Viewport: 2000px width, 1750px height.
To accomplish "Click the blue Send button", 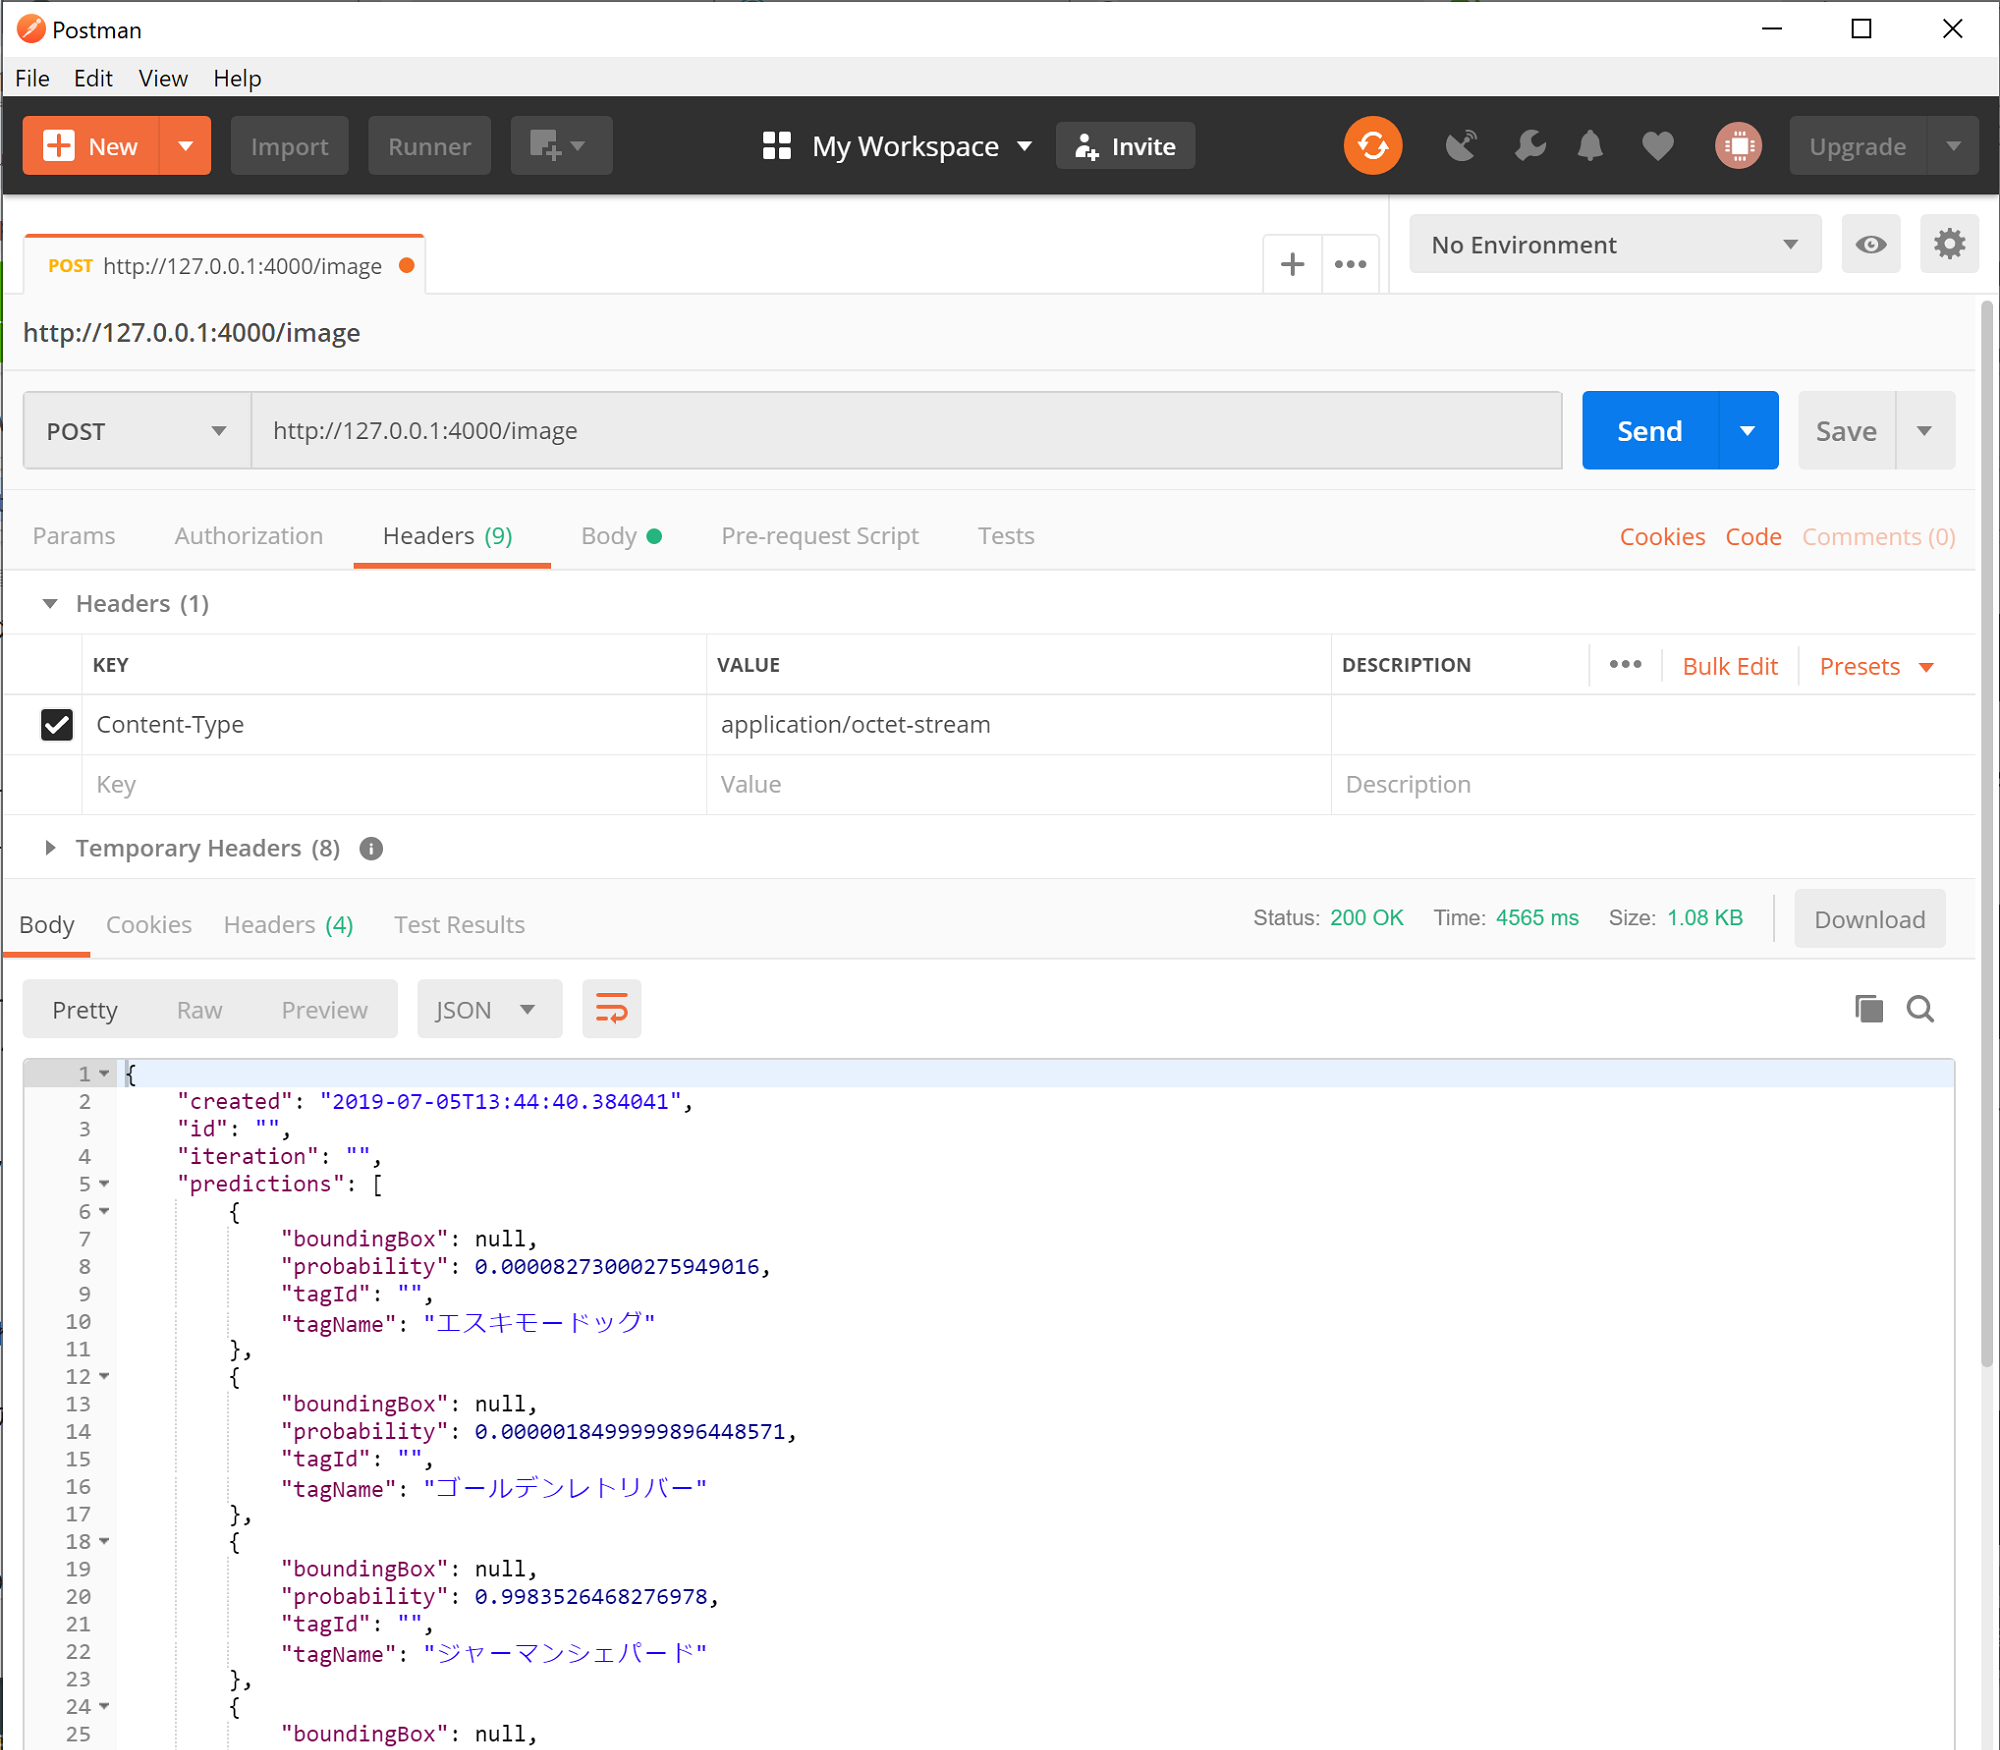I will point(1649,431).
